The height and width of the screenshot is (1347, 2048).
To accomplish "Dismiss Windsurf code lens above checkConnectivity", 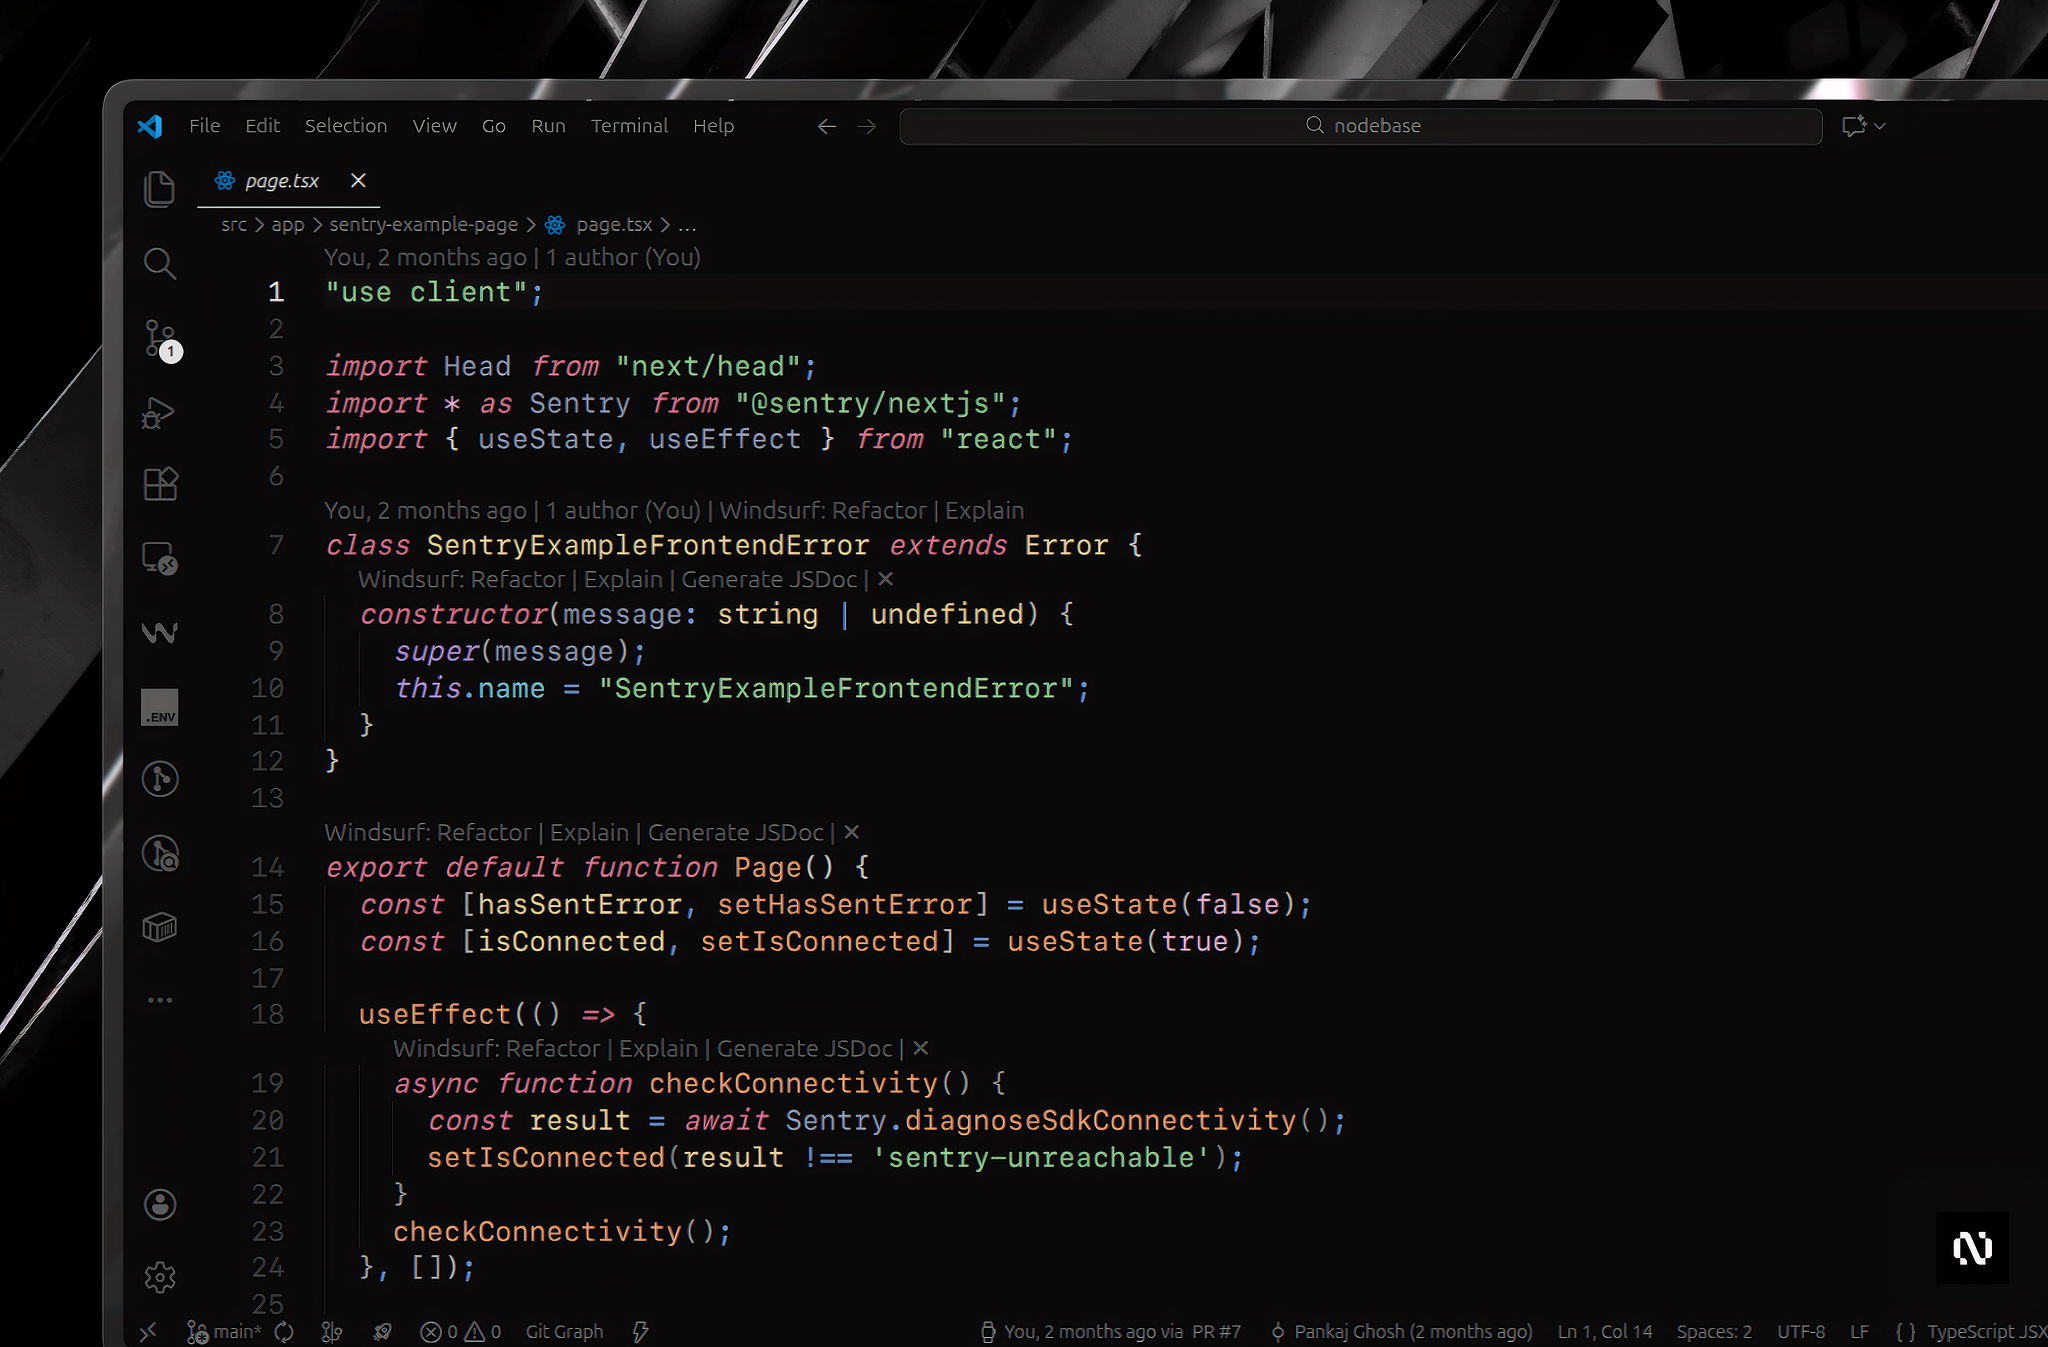I will click(x=921, y=1048).
